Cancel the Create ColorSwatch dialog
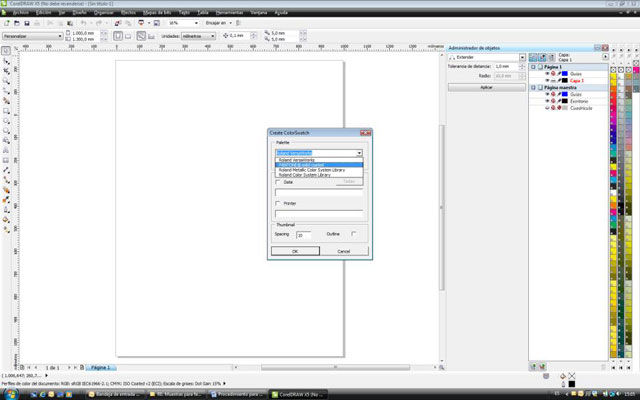This screenshot has height=400, width=640. coord(343,251)
